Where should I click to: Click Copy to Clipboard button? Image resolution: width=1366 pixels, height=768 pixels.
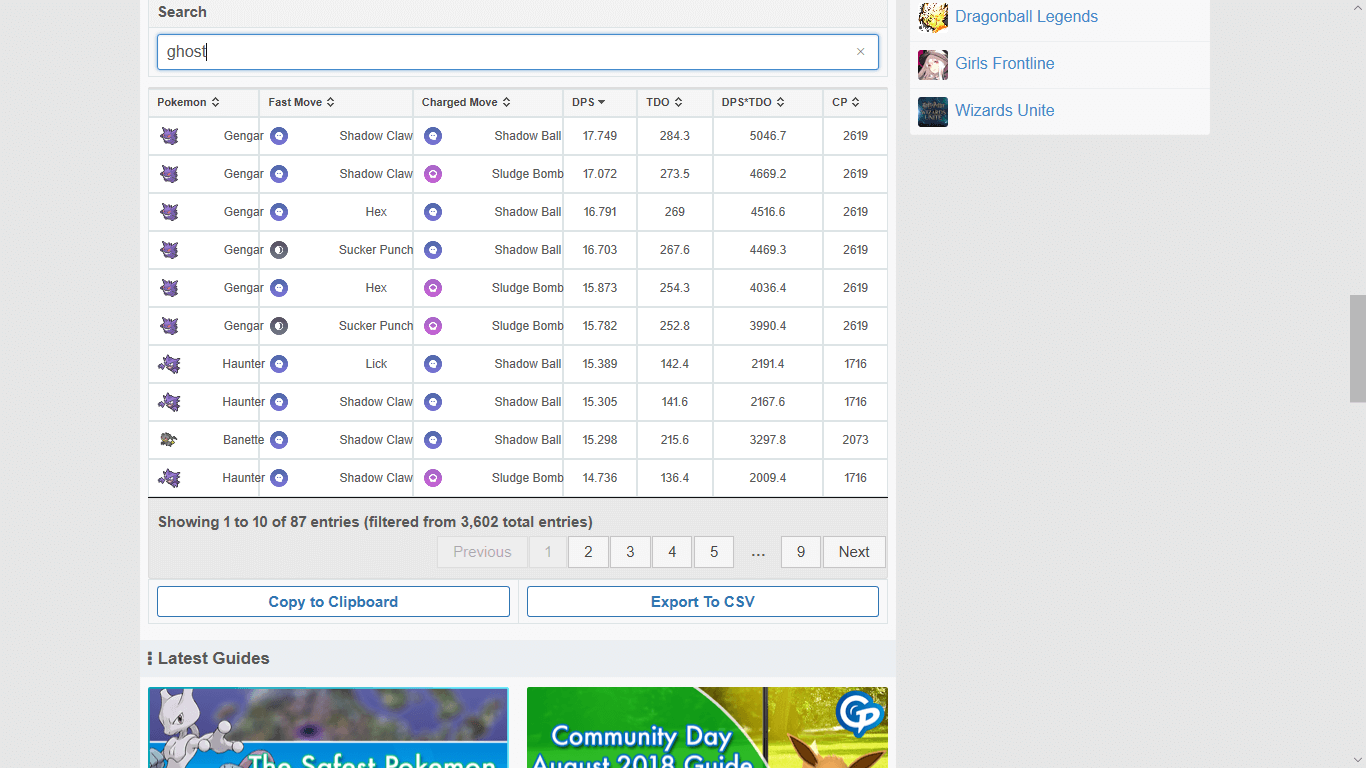tap(333, 602)
